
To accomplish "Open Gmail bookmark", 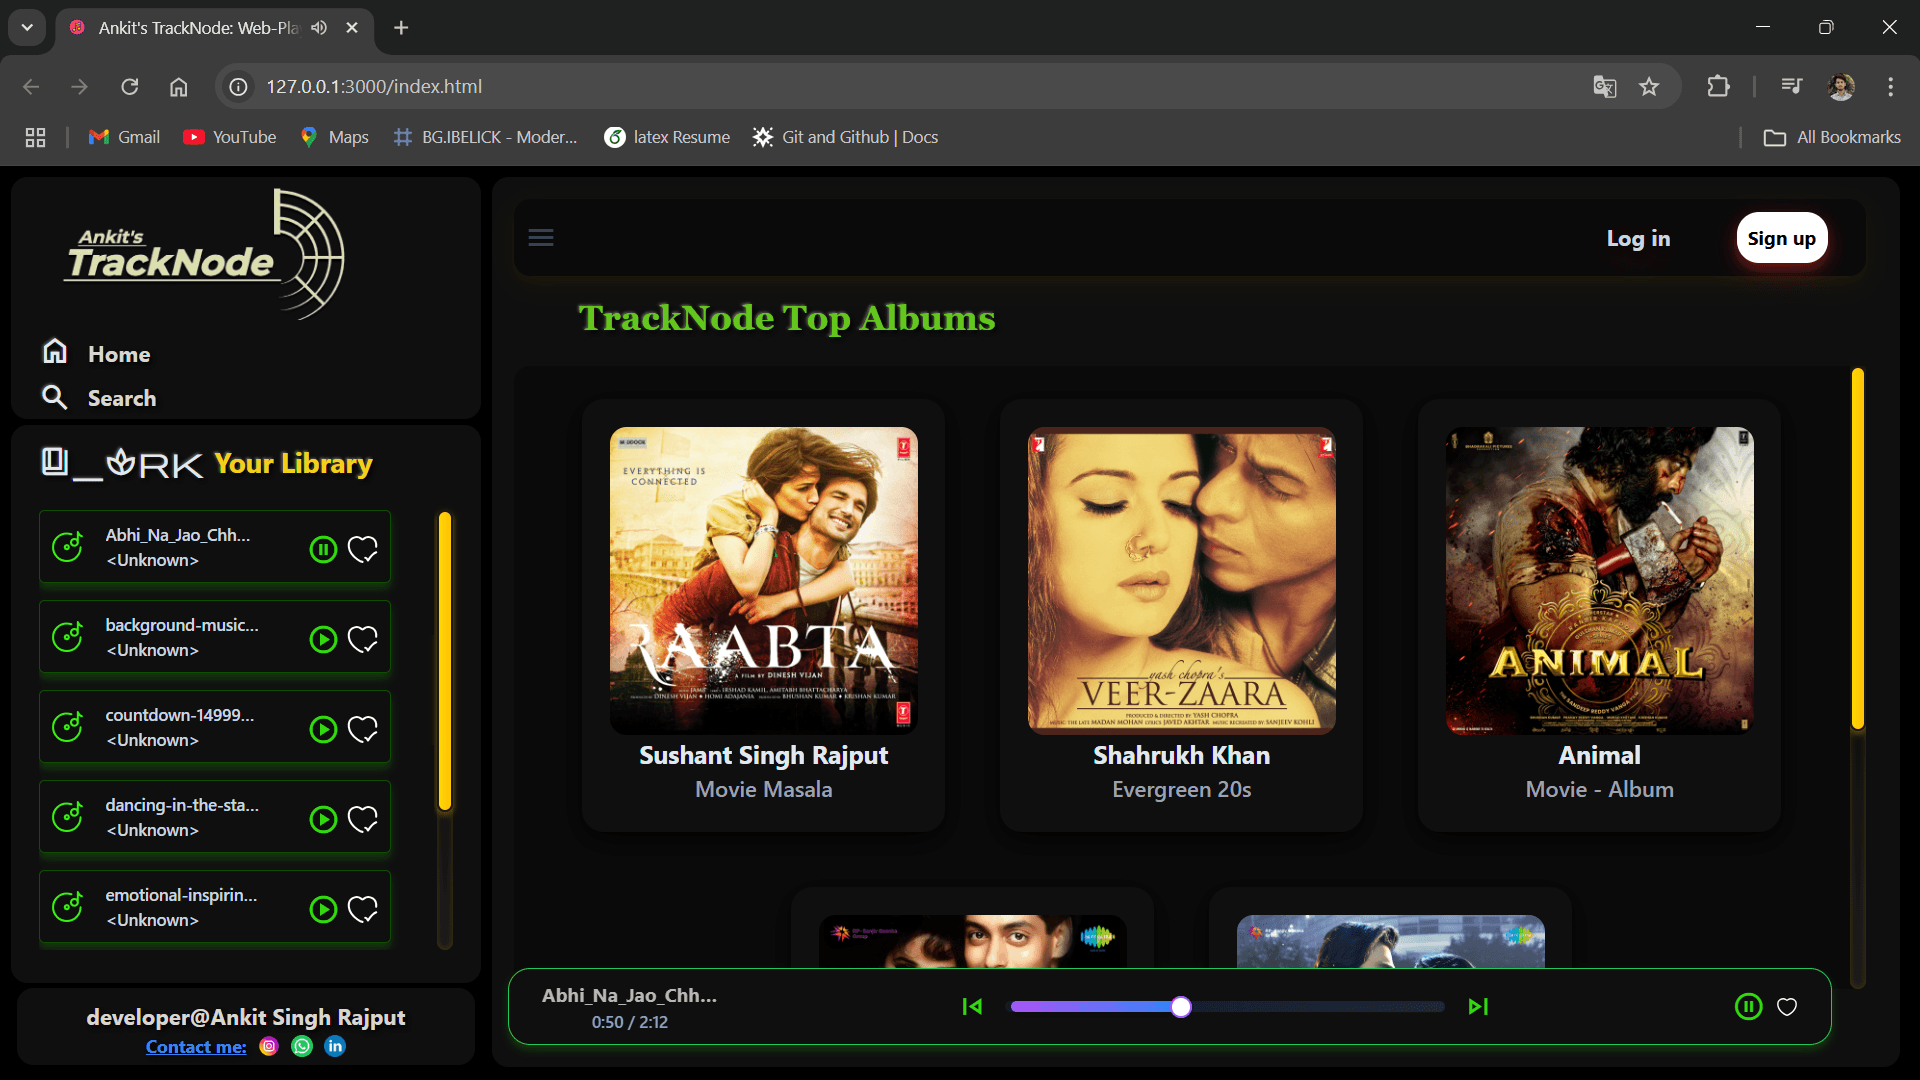I will (124, 137).
